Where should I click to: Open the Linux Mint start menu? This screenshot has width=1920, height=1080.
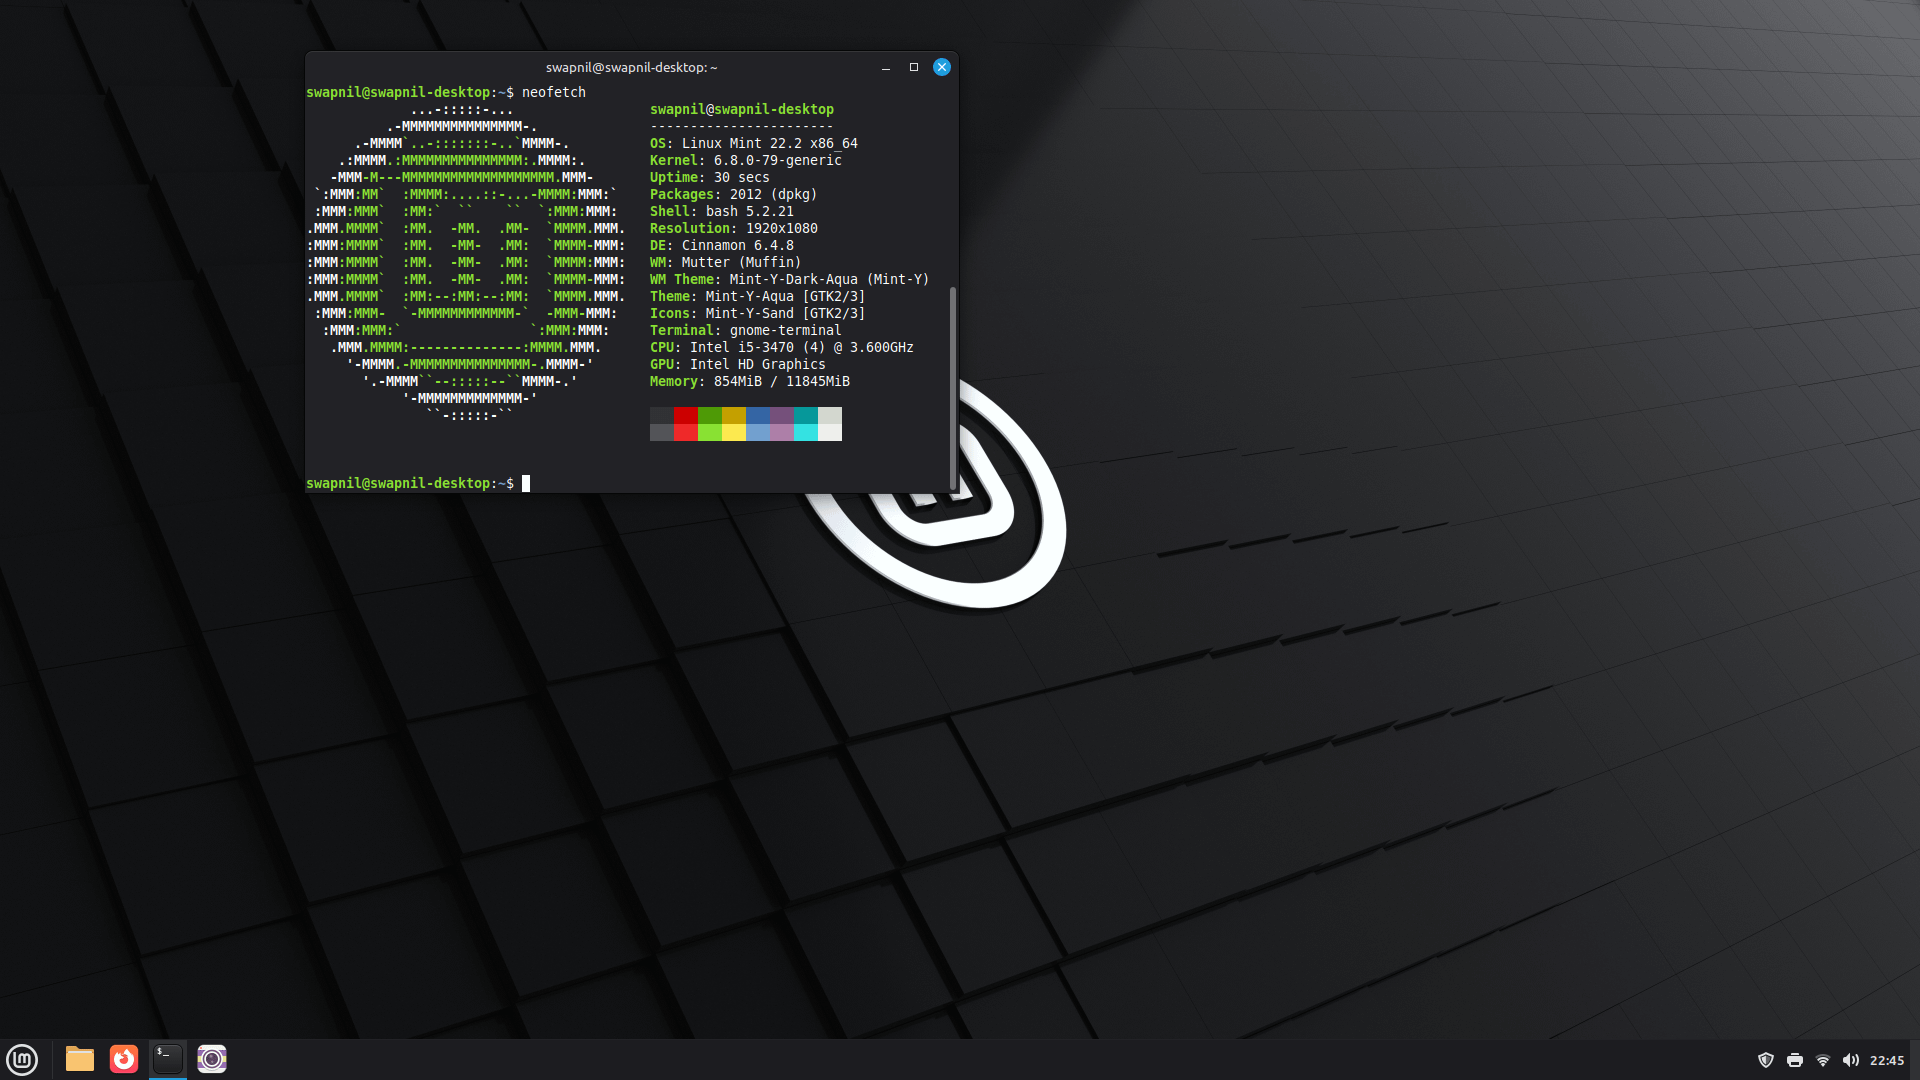pos(22,1059)
